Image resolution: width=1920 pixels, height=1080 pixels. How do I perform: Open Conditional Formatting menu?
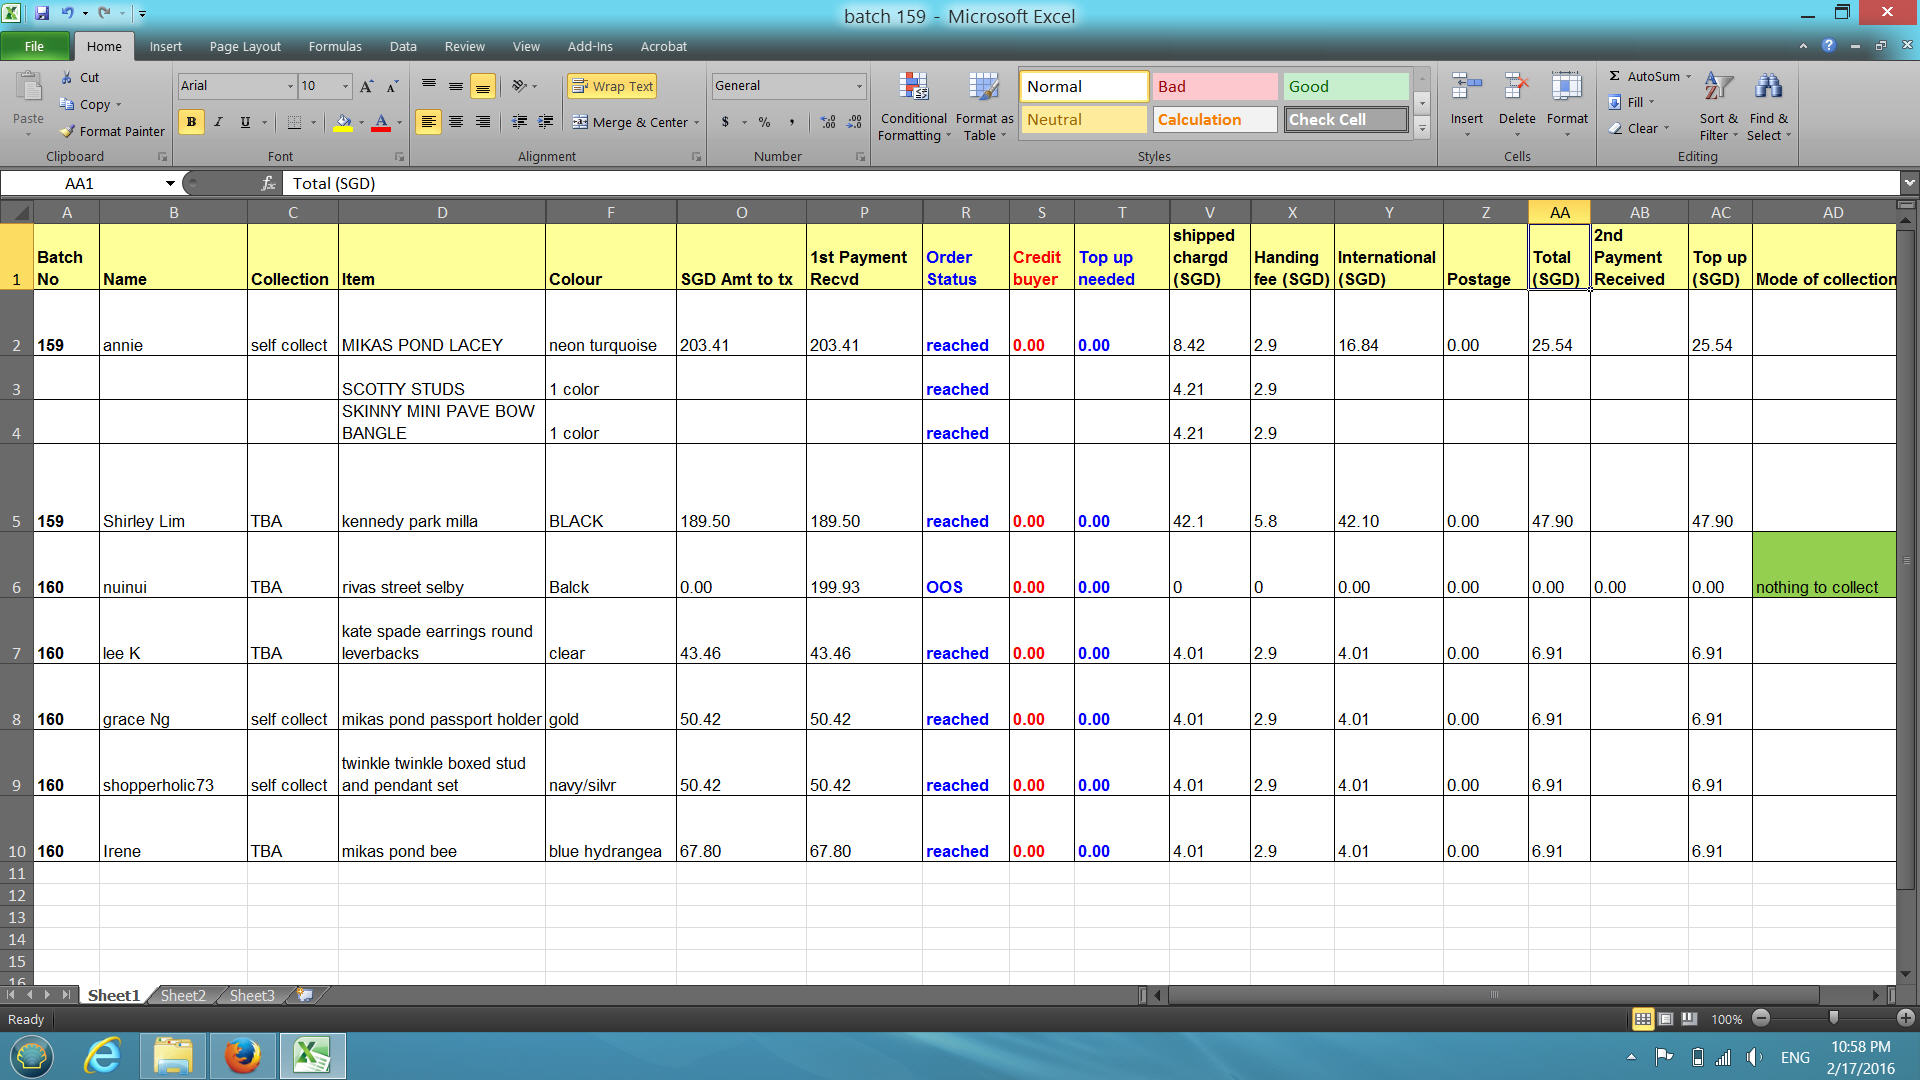click(x=914, y=107)
